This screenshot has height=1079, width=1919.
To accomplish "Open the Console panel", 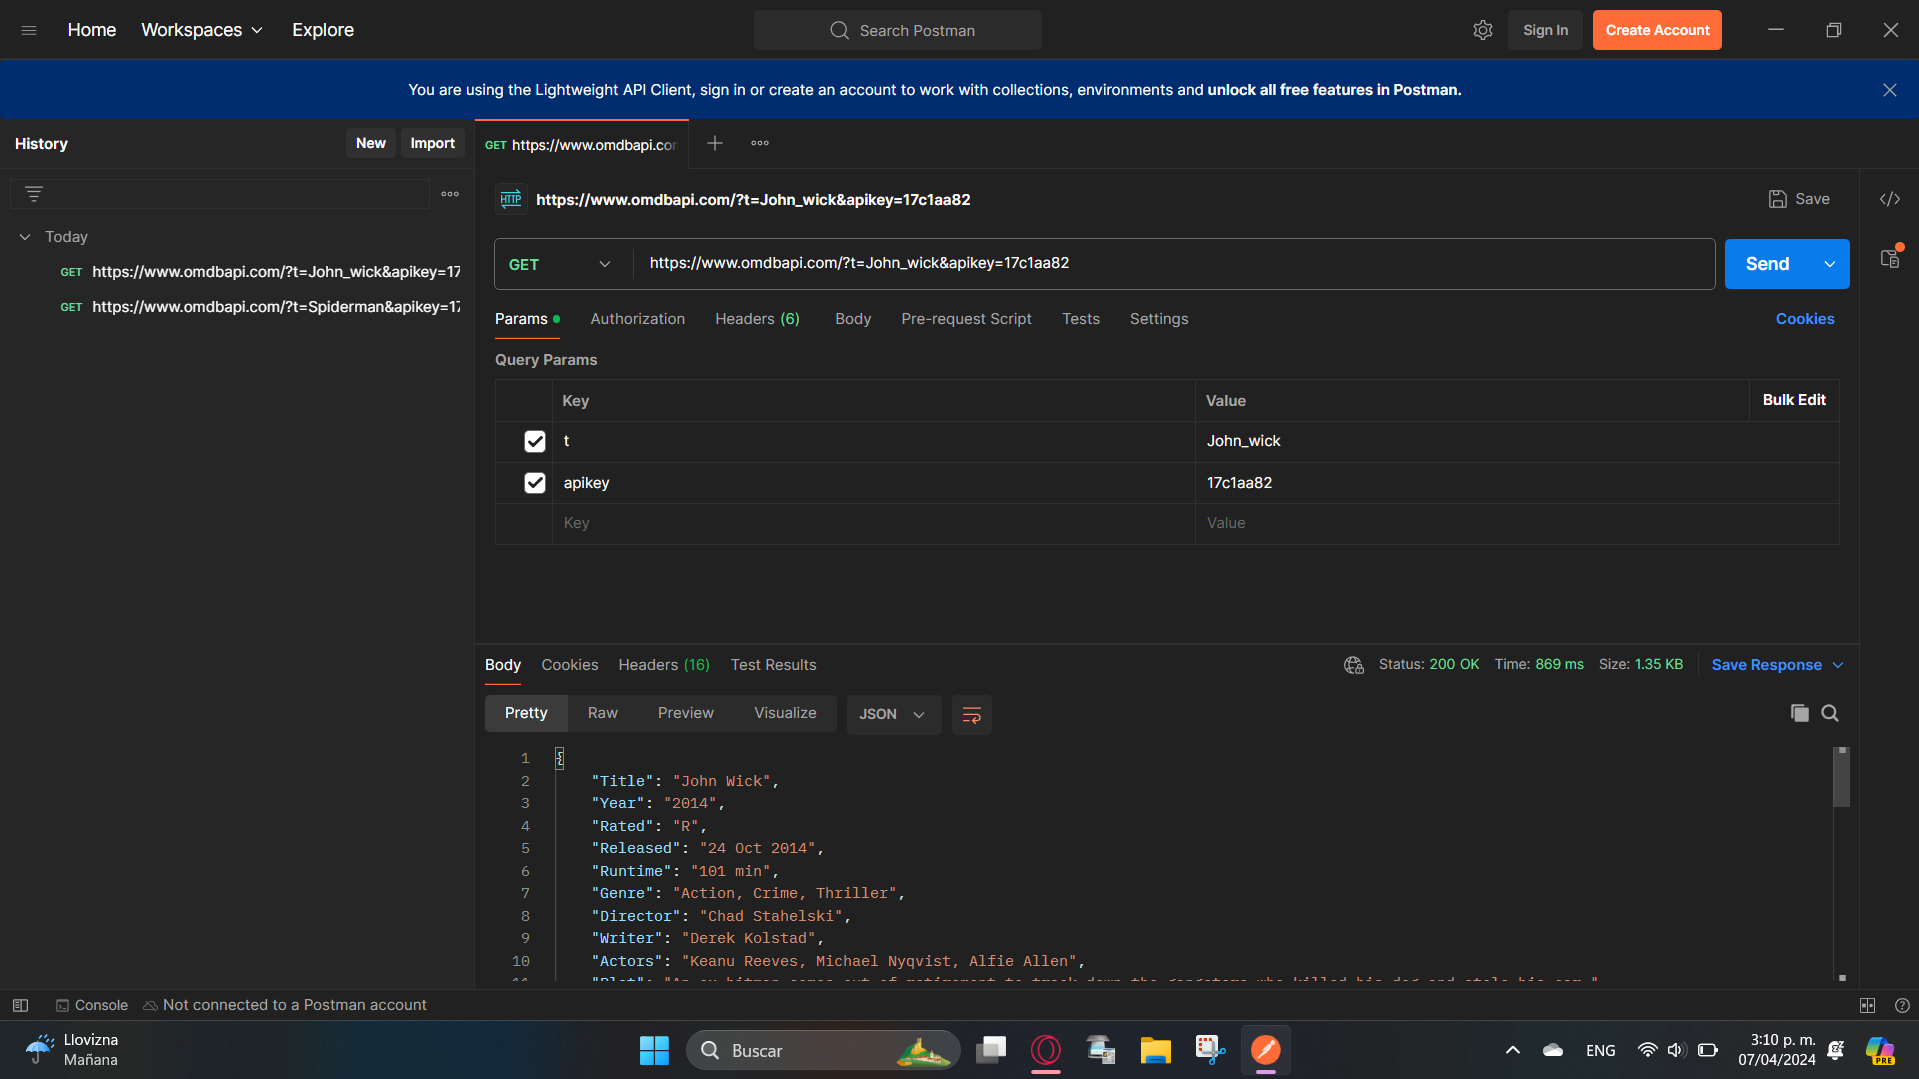I will pos(92,1005).
